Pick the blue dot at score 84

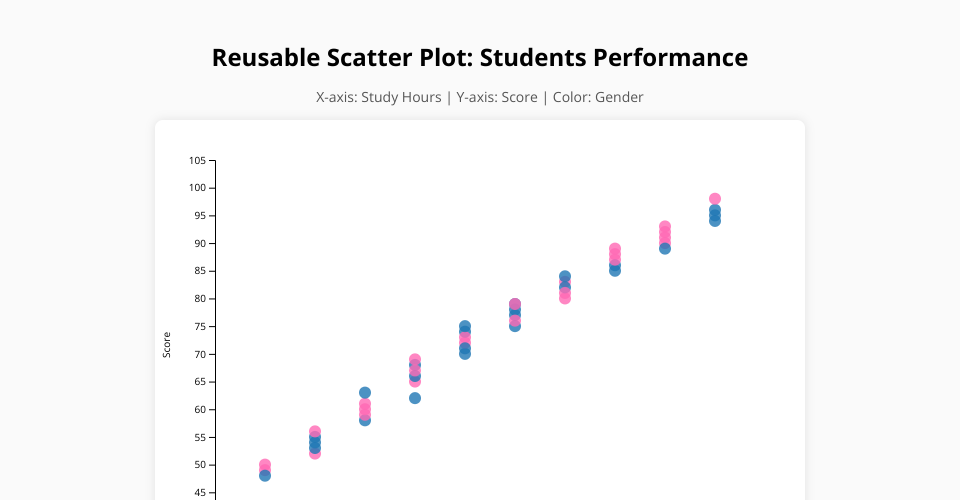coord(565,276)
